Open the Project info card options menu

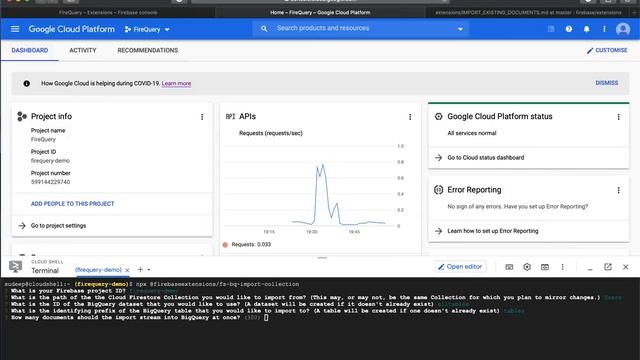coord(202,117)
